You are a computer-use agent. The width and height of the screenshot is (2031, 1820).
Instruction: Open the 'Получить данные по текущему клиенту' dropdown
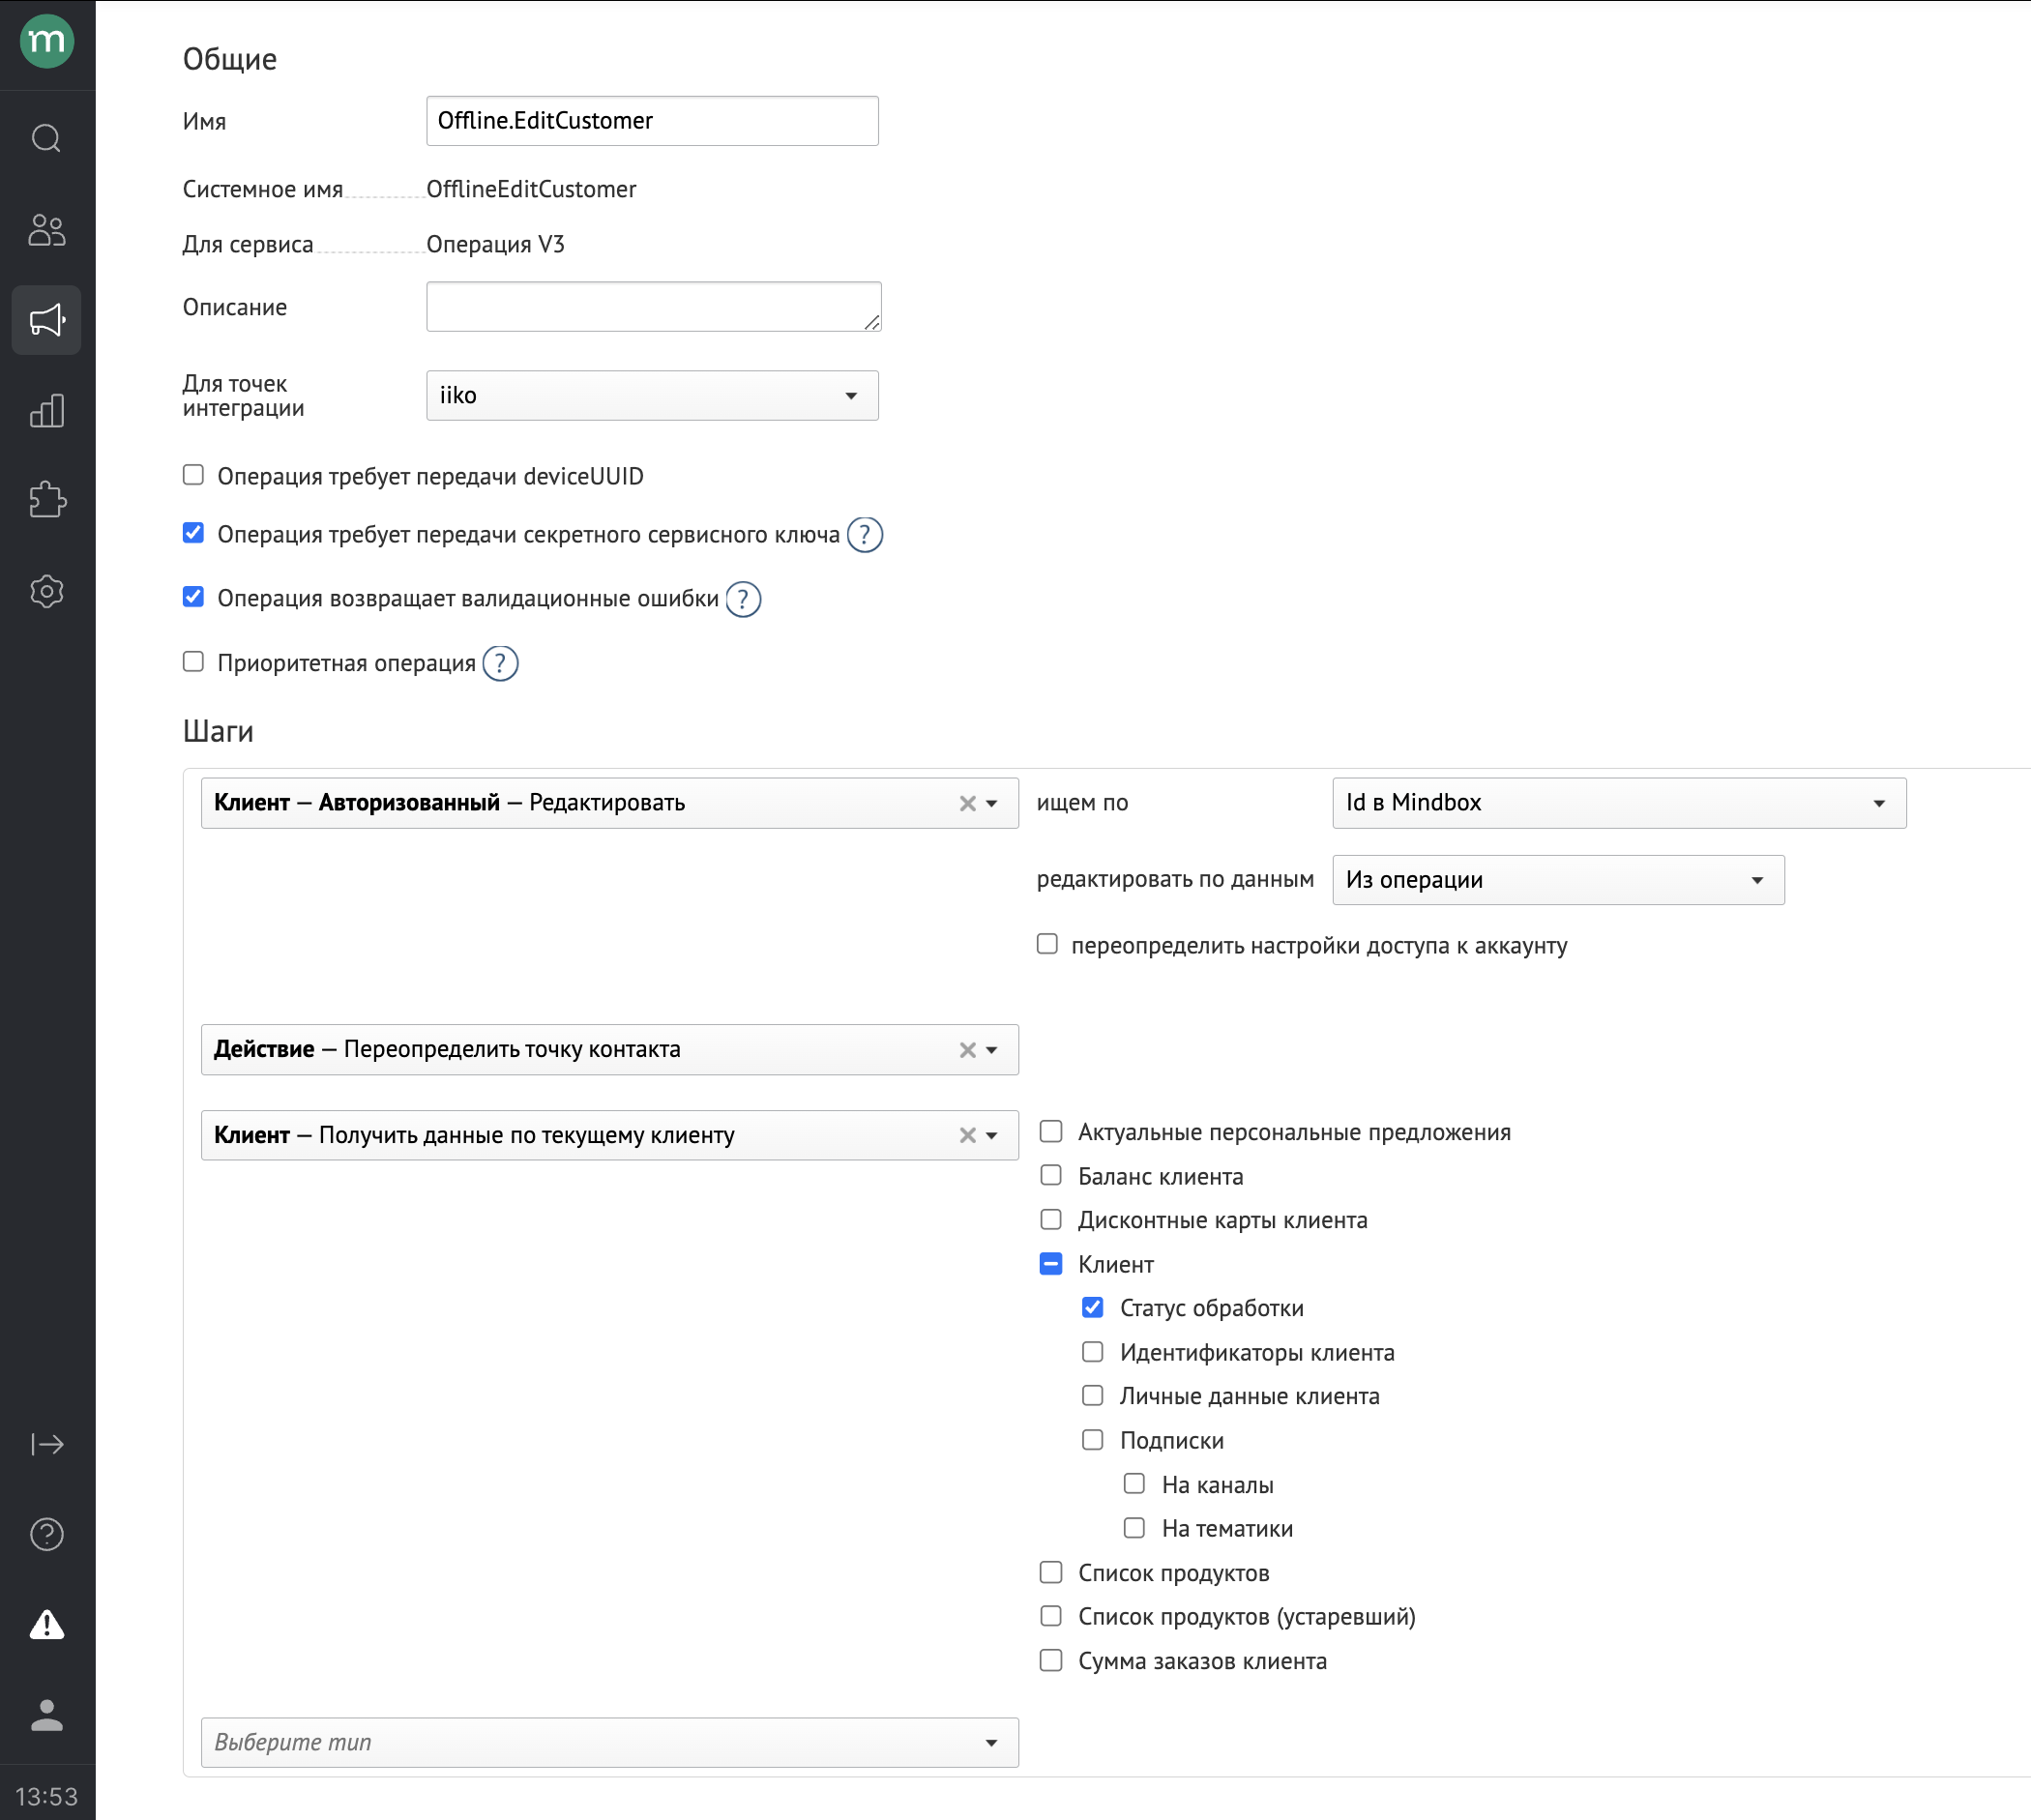pos(610,1135)
